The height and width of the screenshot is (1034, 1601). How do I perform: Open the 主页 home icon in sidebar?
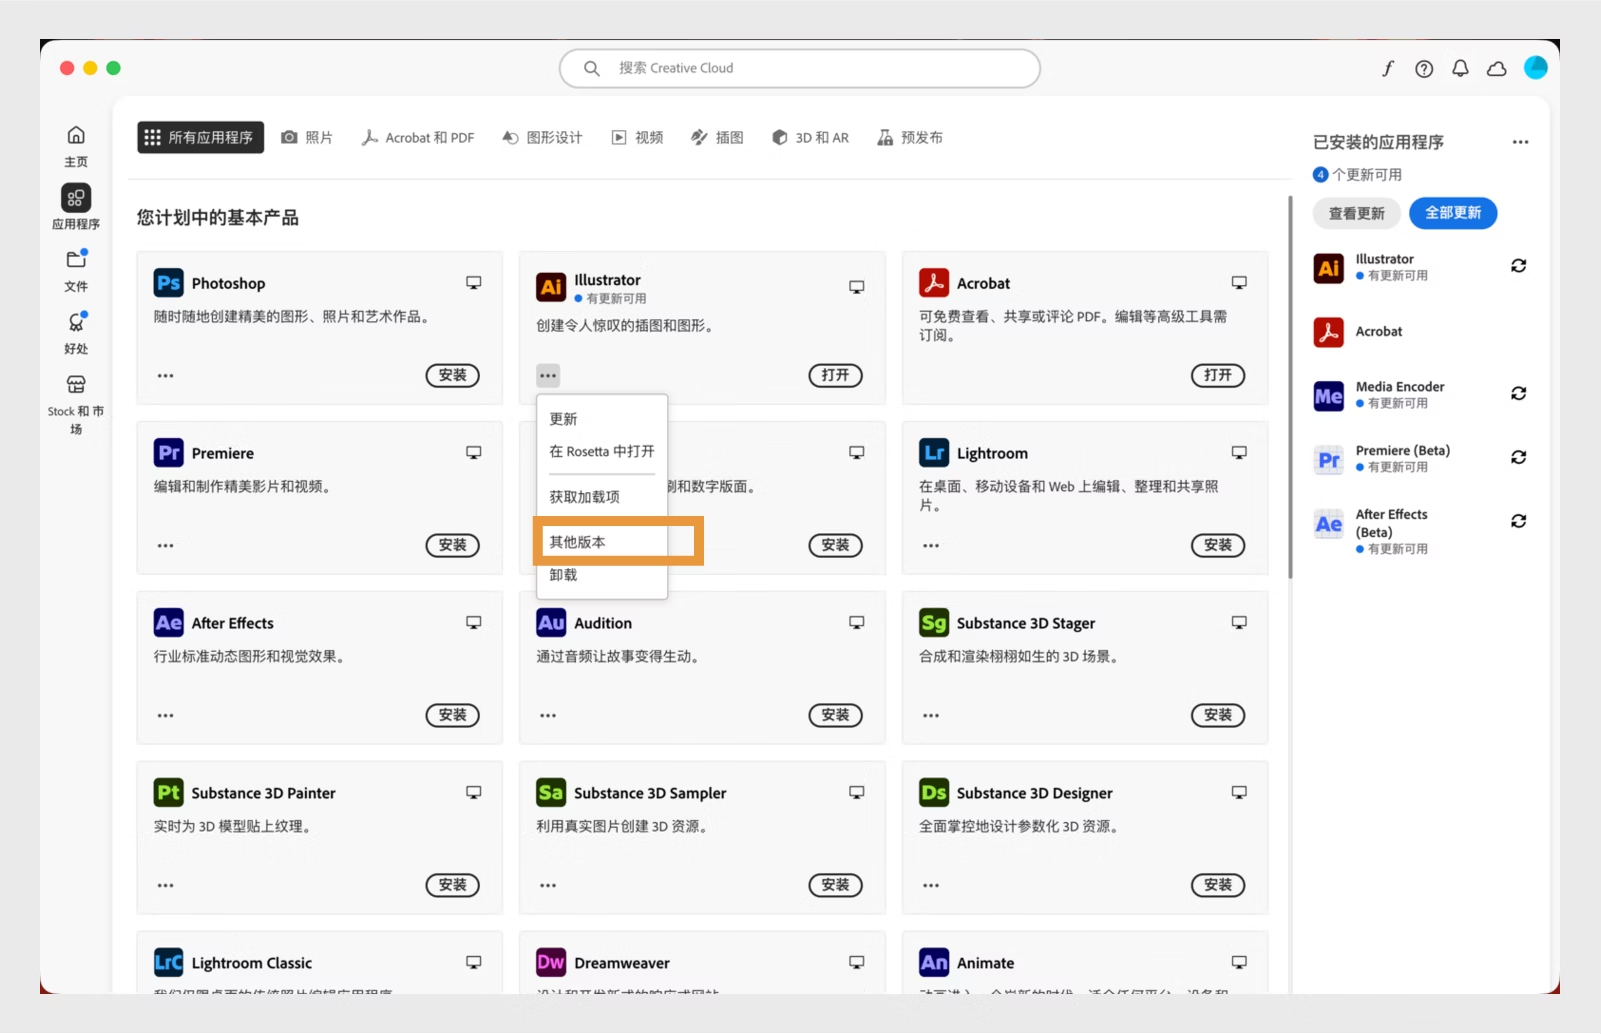tap(76, 135)
